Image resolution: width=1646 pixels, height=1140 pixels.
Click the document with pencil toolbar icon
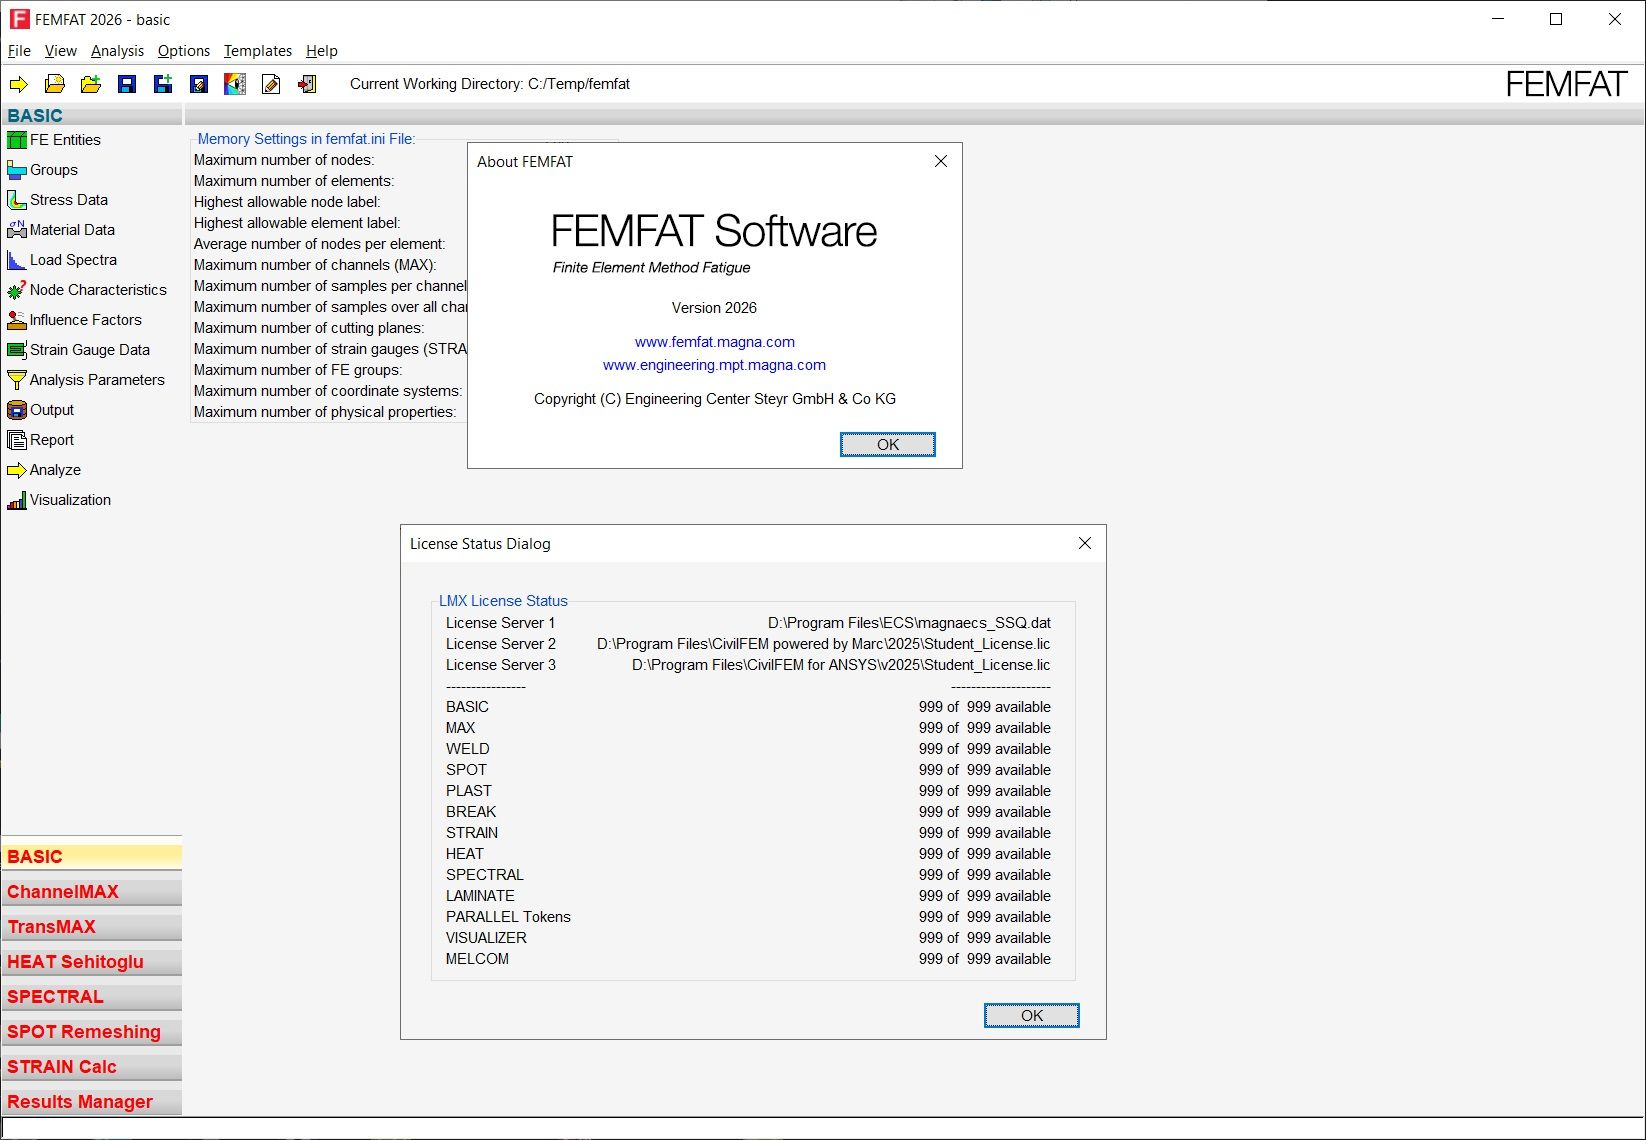271,84
